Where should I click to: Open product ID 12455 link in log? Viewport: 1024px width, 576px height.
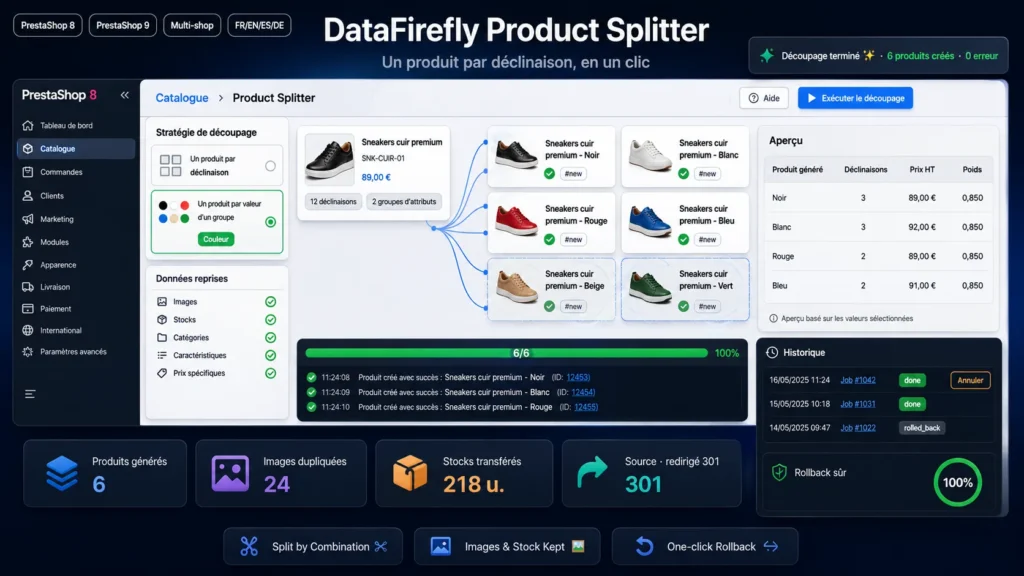pos(585,407)
